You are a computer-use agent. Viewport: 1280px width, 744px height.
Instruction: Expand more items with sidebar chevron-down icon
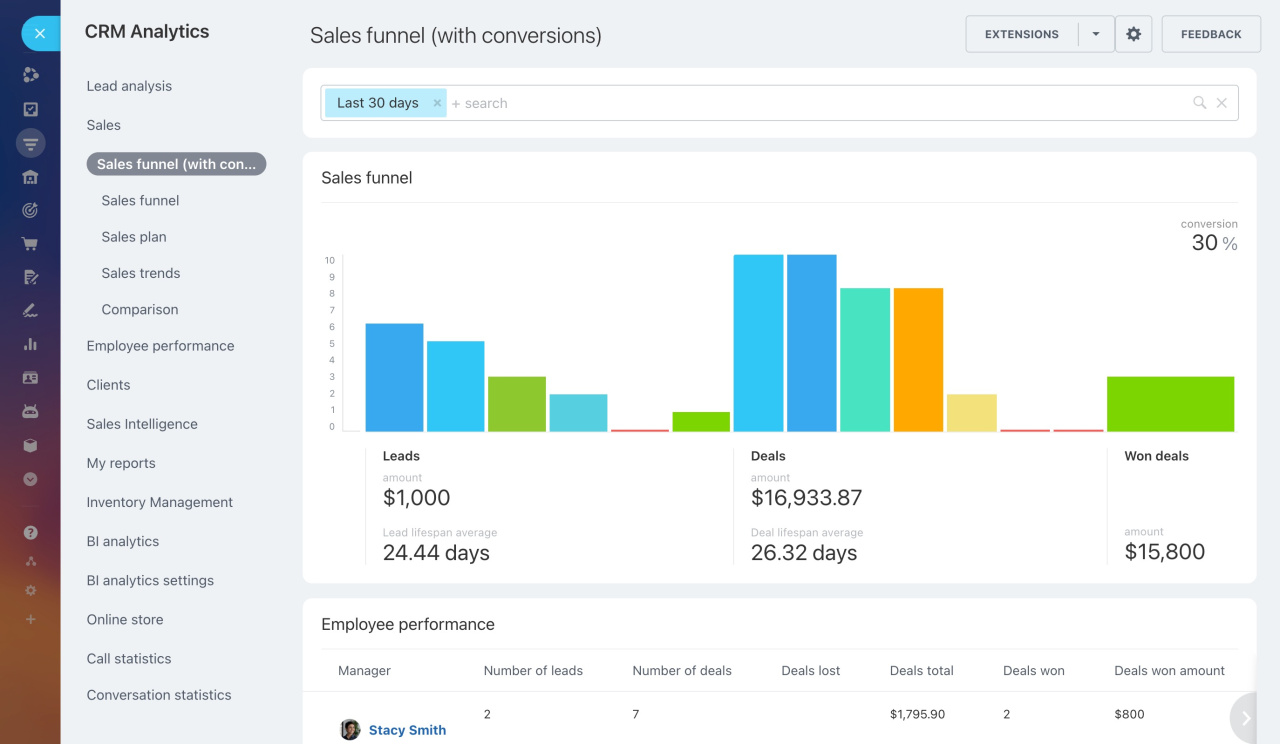(x=30, y=479)
